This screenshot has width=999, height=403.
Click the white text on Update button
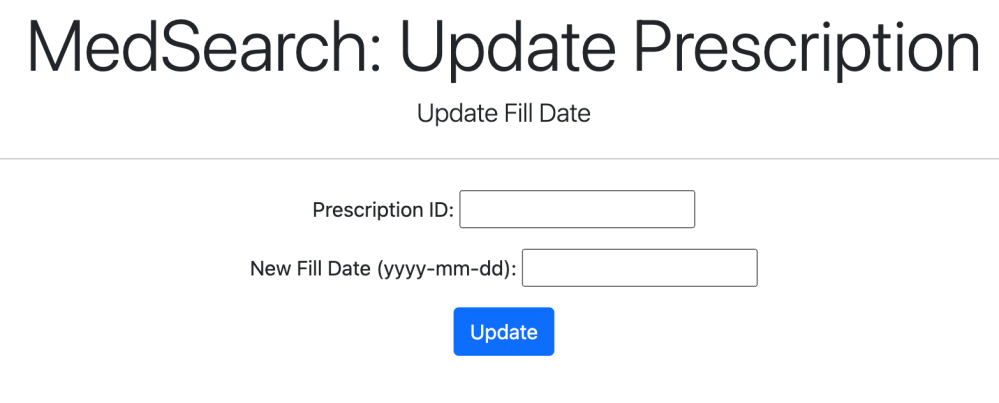pos(504,332)
